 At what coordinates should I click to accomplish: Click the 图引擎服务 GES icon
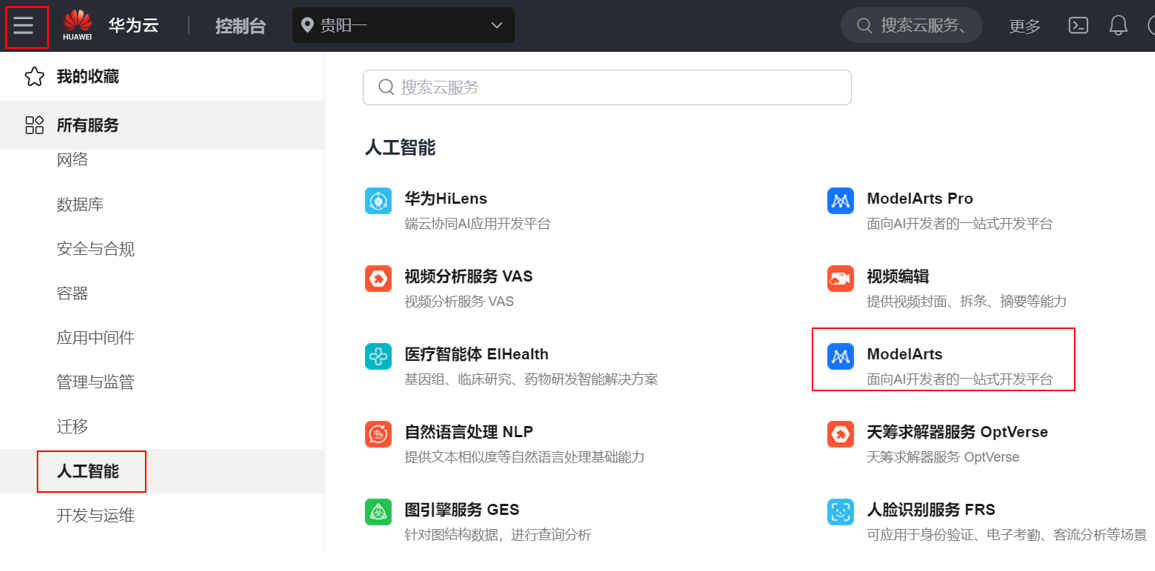[378, 512]
